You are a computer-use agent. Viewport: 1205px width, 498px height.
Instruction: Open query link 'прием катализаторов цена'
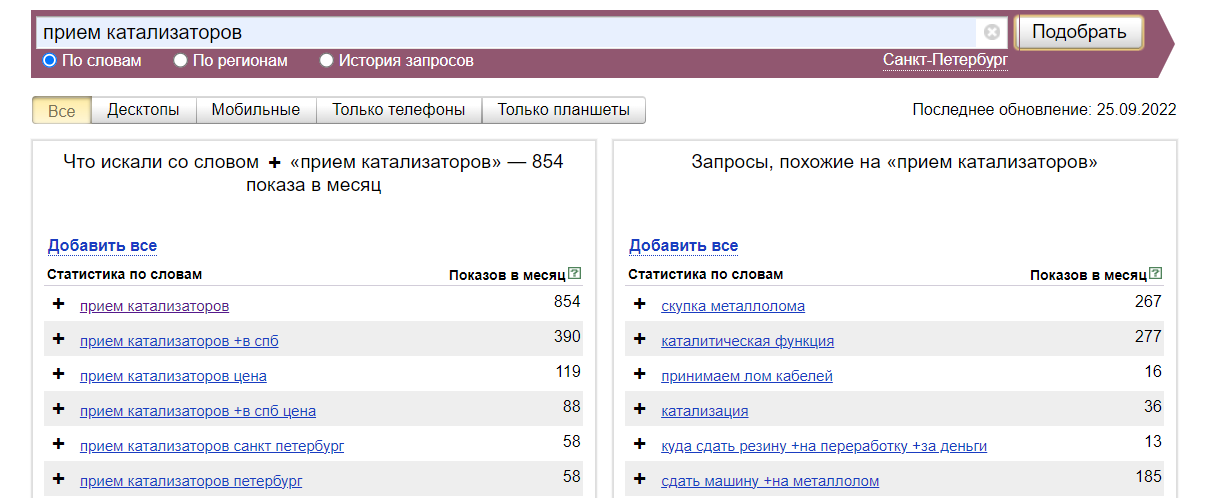173,376
